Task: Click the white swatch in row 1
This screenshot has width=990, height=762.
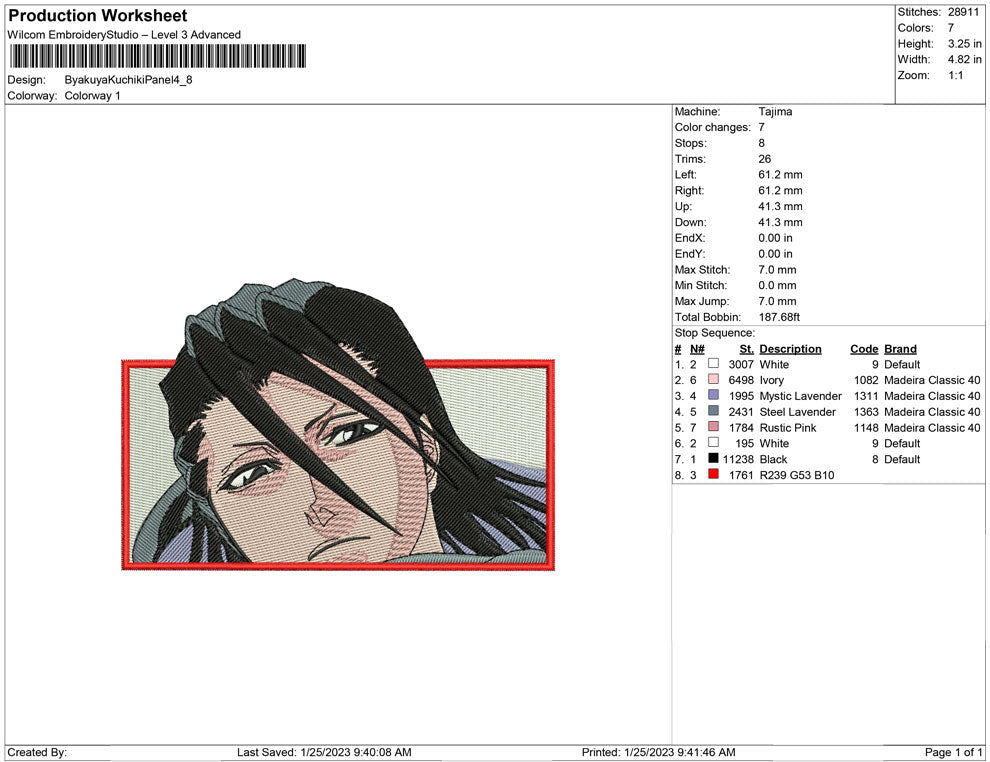Action: (x=713, y=364)
